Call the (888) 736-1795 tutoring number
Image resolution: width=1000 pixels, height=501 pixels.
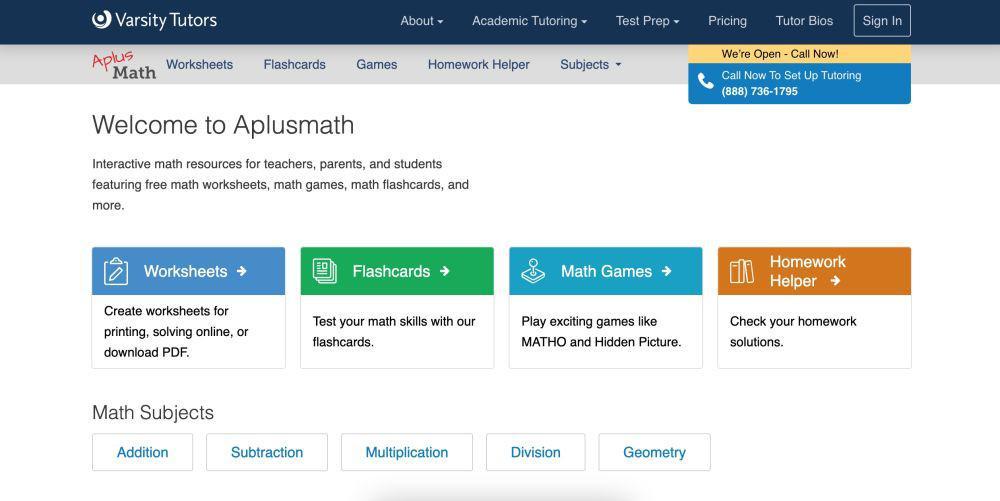point(760,91)
